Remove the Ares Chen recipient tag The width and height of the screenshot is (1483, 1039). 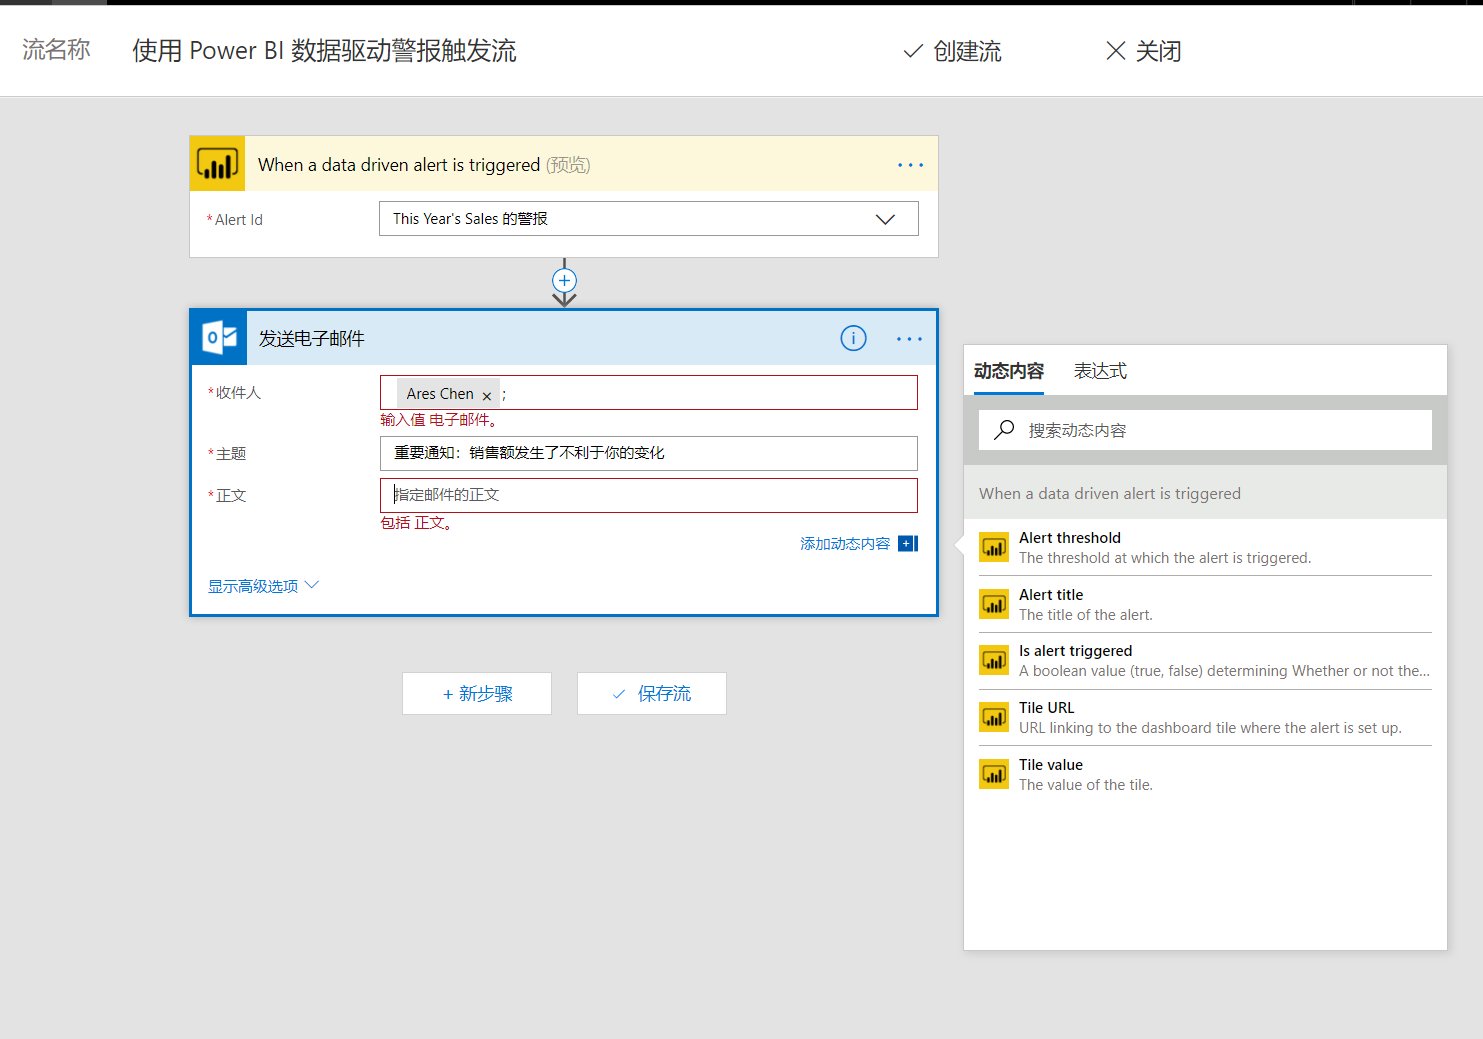(487, 396)
